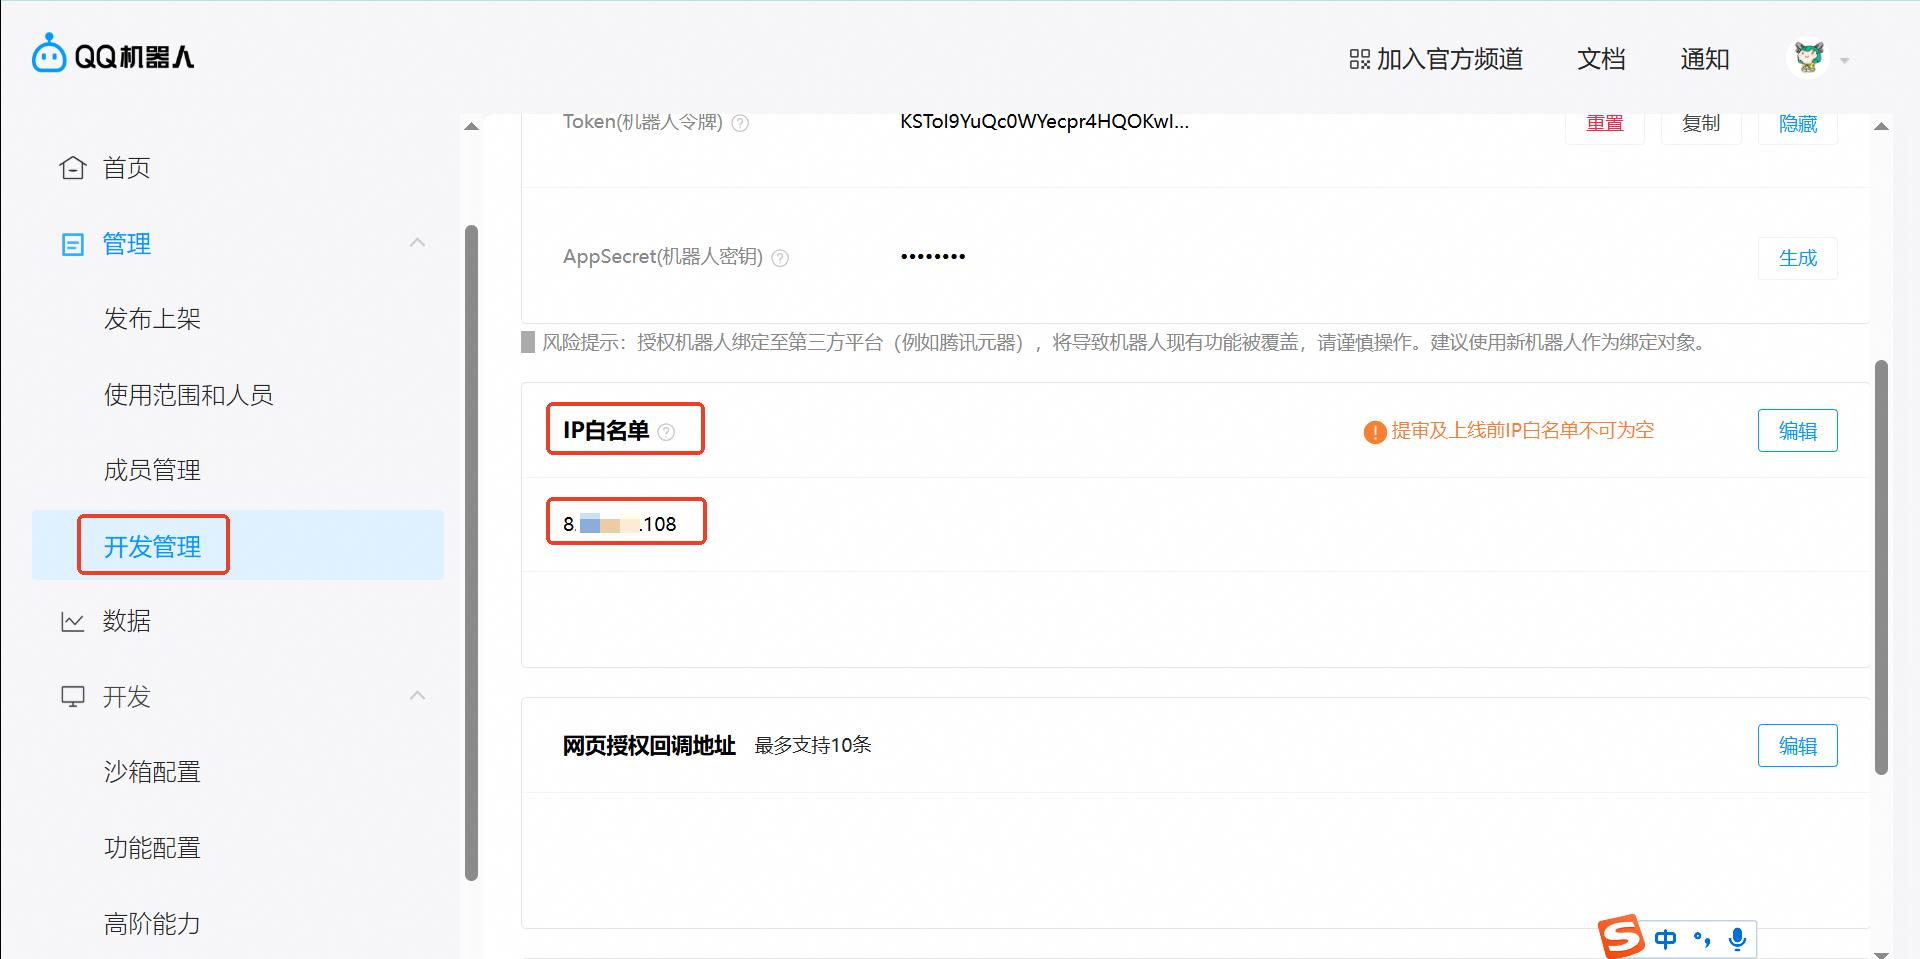Open the 通知 menu item

[1705, 59]
